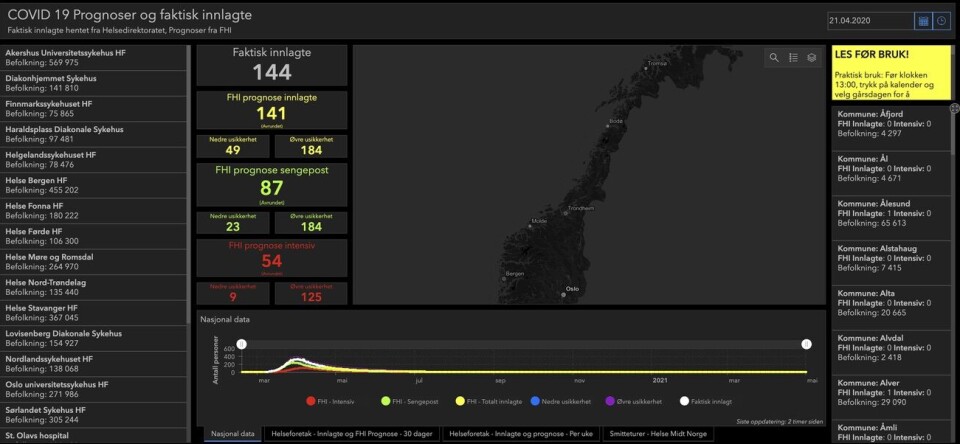960x444 pixels.
Task: Show the map legend list
Action: pos(793,58)
